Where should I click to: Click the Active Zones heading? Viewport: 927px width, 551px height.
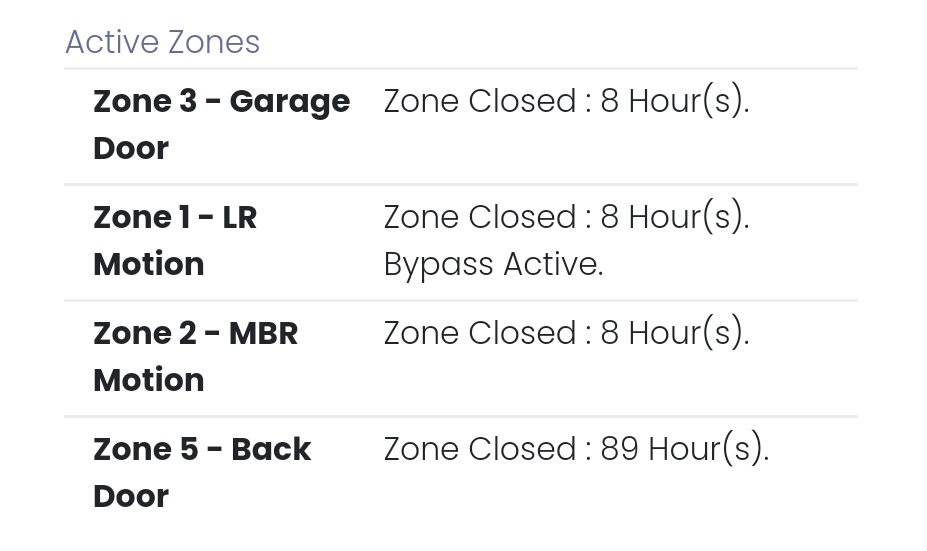[x=163, y=42]
